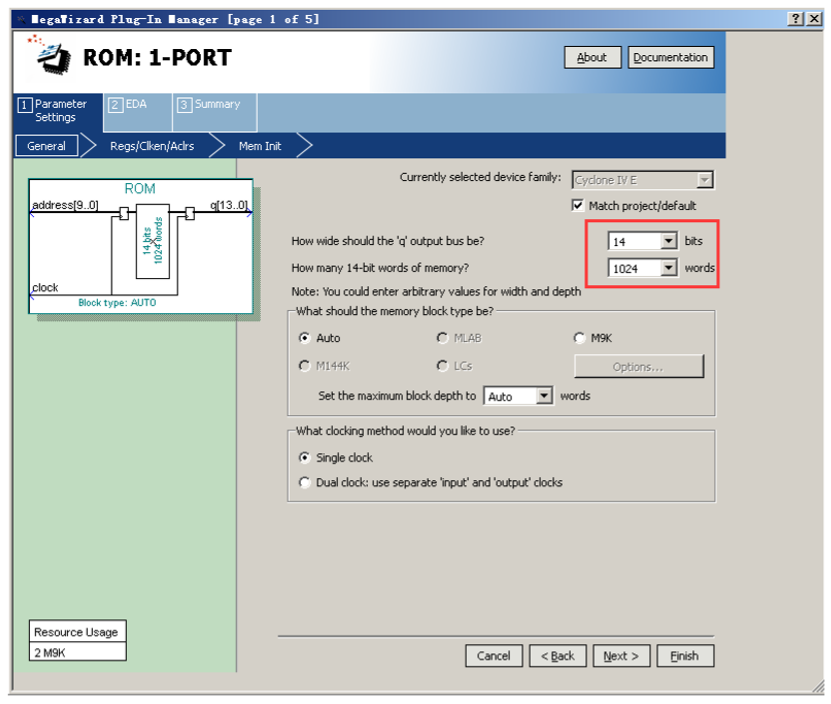This screenshot has height=704, width=831.
Task: Go to the Mem Init sub-page
Action: point(260,146)
